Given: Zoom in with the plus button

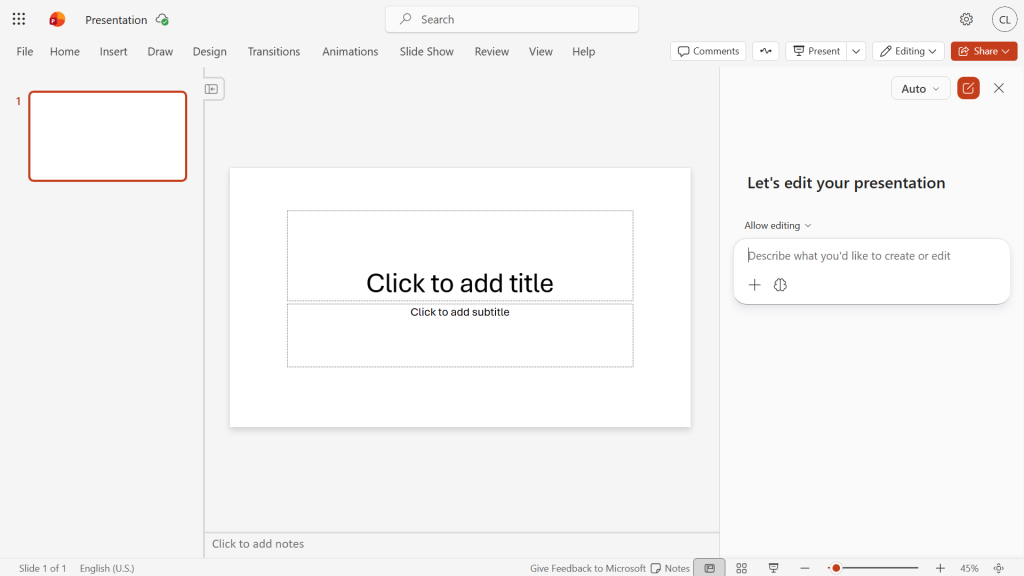Looking at the screenshot, I should coord(940,568).
